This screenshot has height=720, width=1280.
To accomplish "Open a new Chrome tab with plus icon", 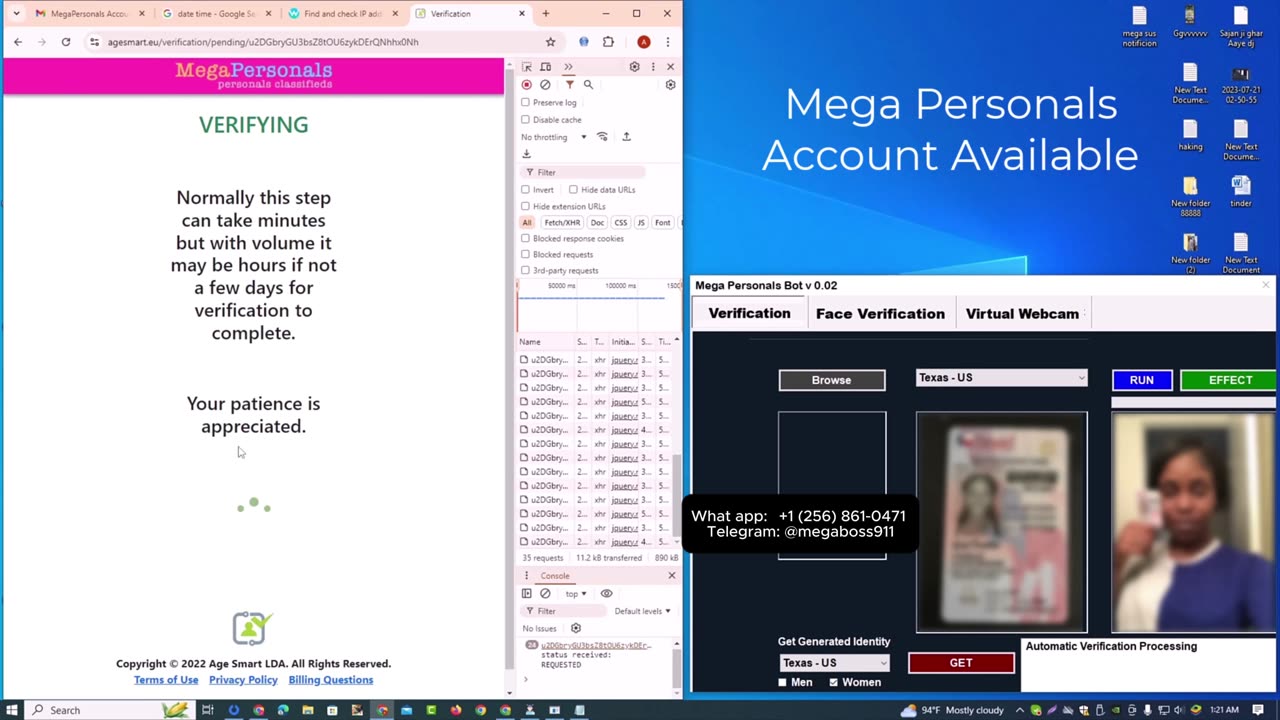I will tap(545, 14).
